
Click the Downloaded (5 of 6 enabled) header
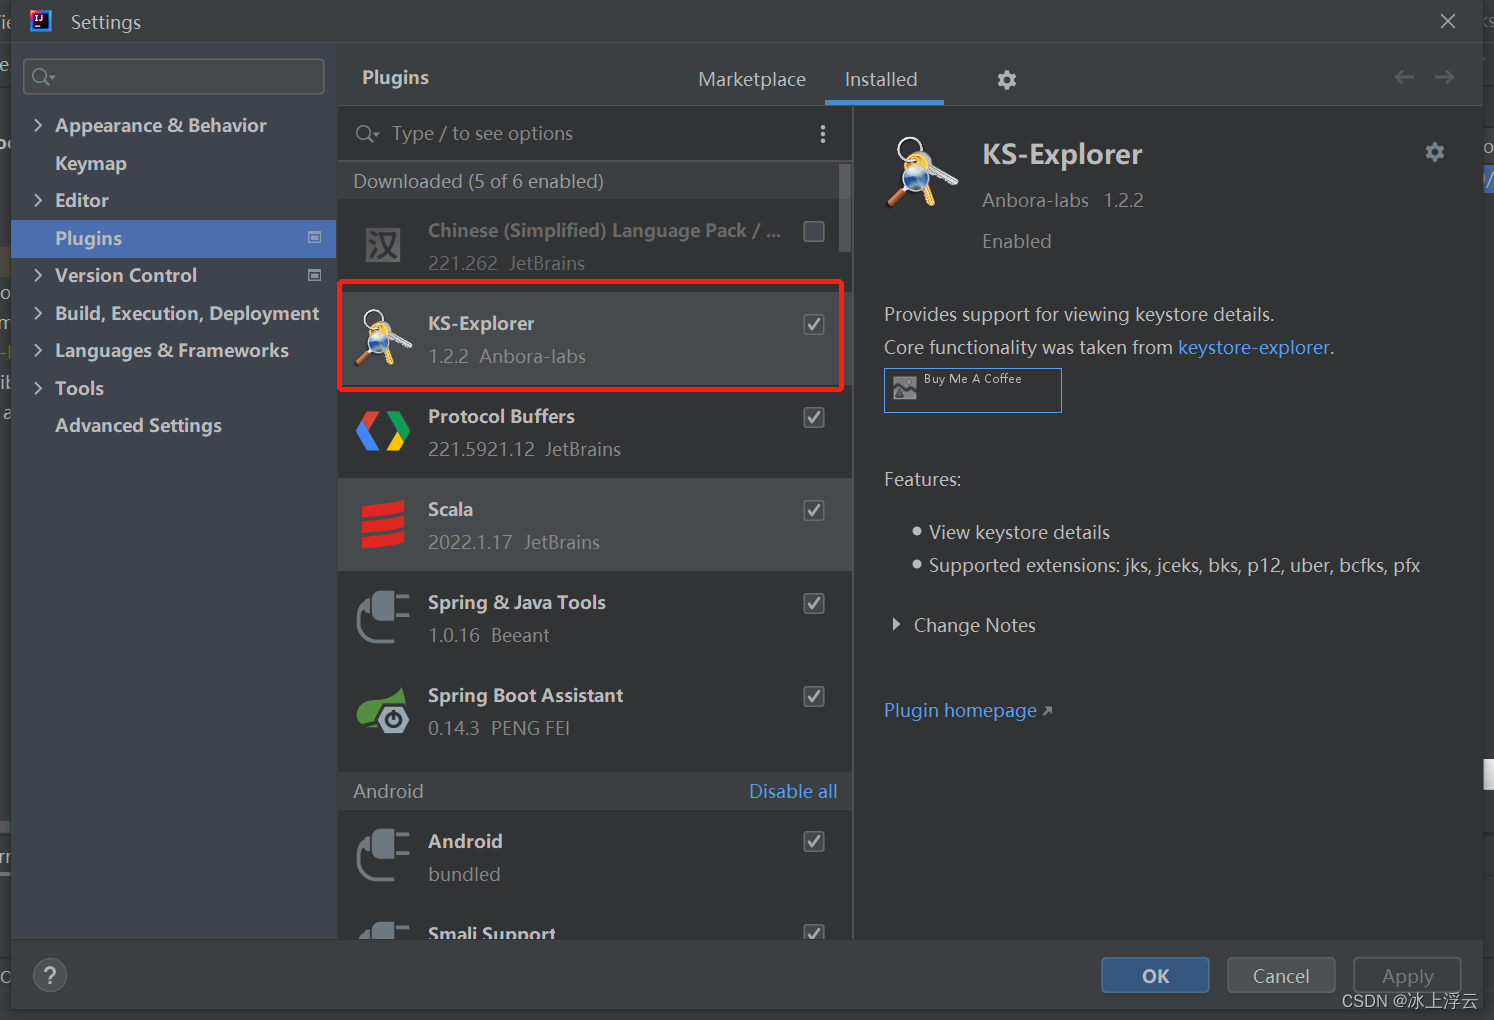coord(478,181)
